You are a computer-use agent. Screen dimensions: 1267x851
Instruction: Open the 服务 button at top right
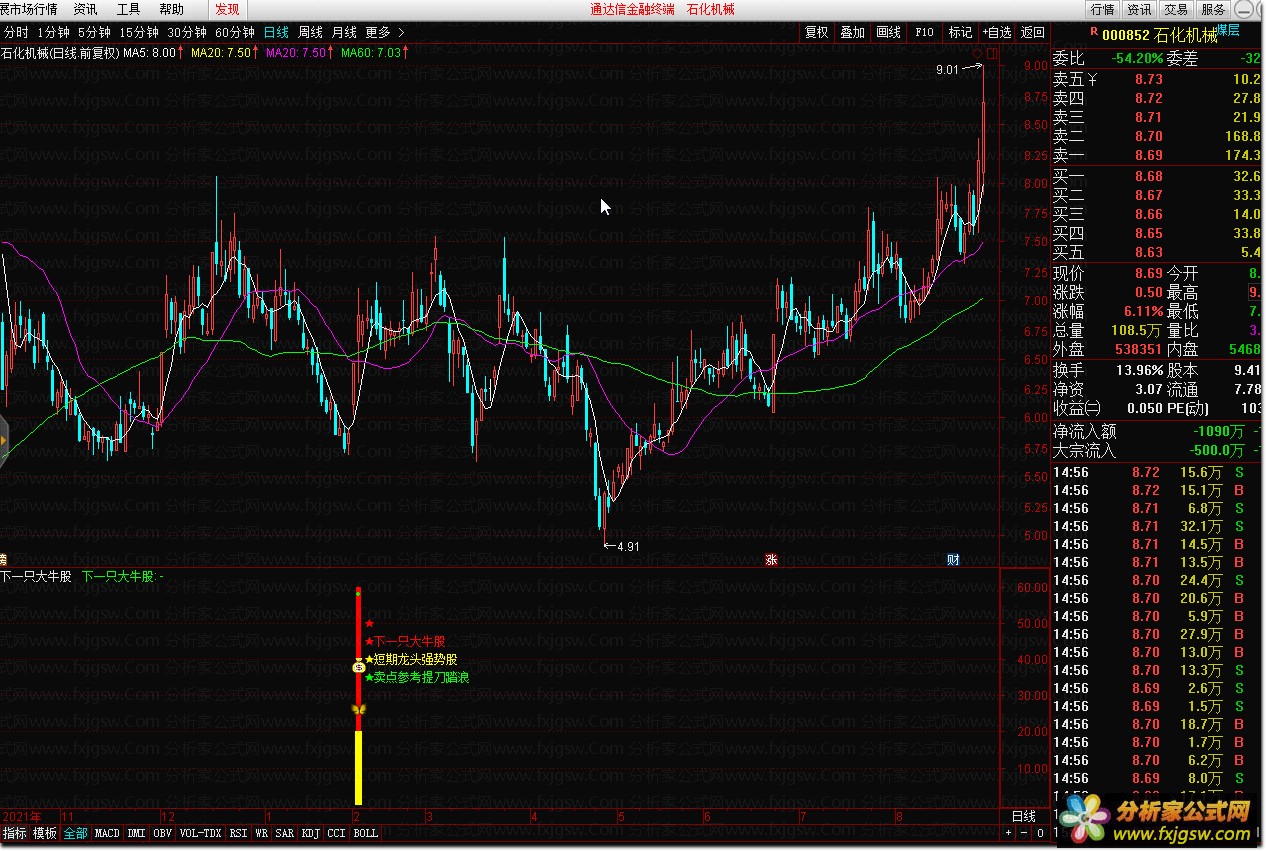click(x=1213, y=9)
